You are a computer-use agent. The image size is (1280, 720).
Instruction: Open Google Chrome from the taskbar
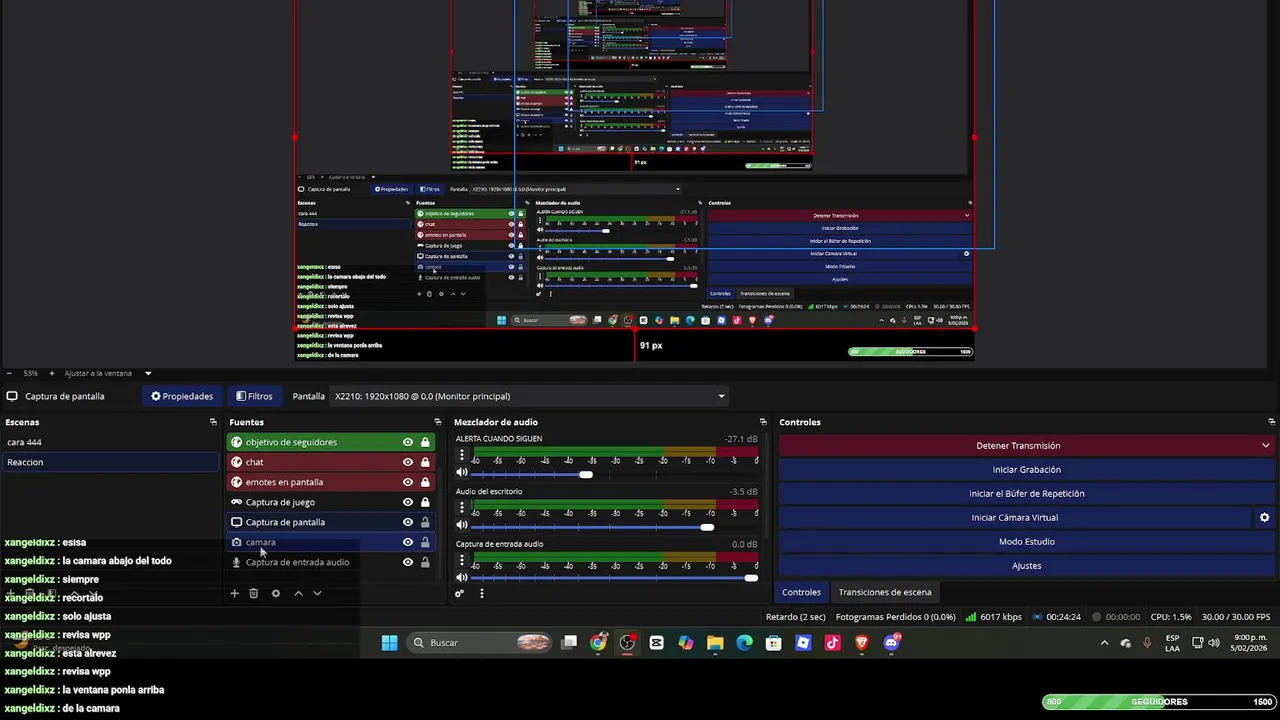[x=598, y=643]
